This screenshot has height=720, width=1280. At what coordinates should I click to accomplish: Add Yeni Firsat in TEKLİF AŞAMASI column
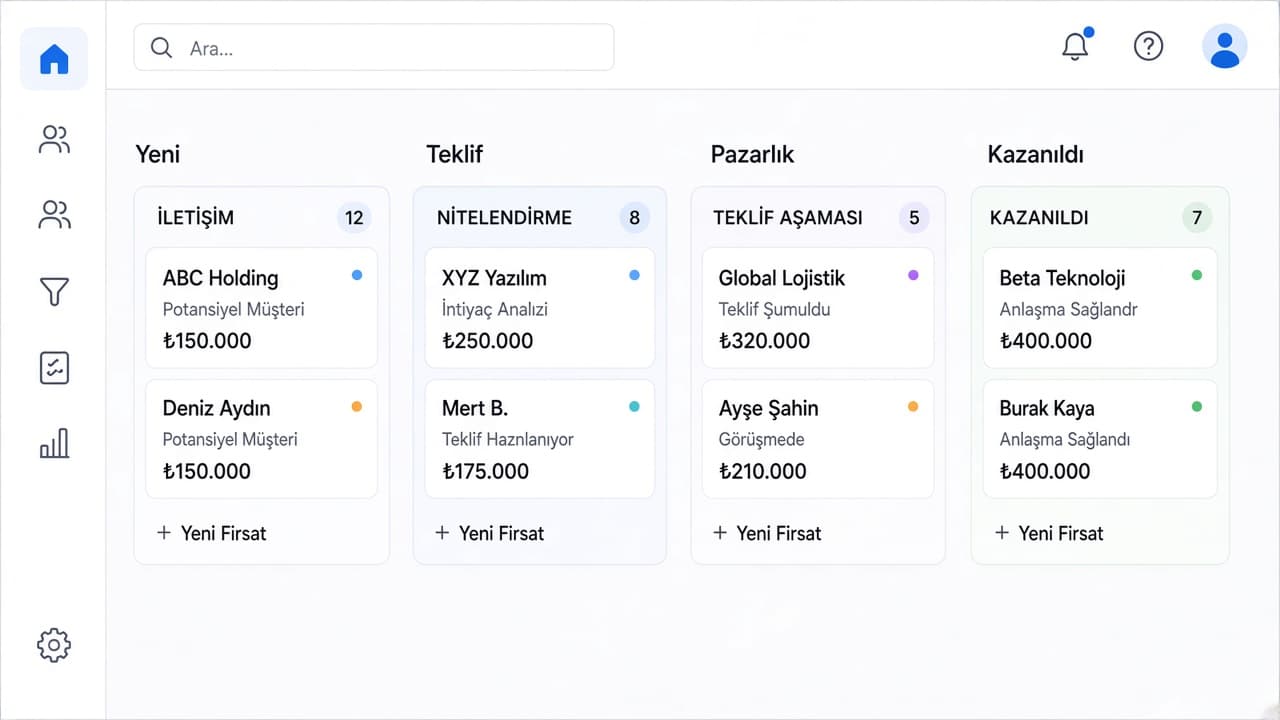767,533
